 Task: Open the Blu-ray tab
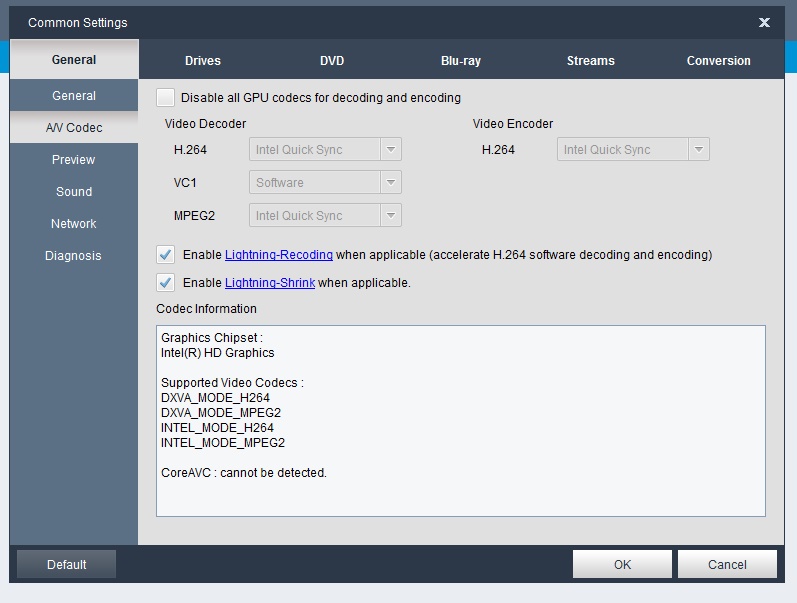(x=461, y=61)
